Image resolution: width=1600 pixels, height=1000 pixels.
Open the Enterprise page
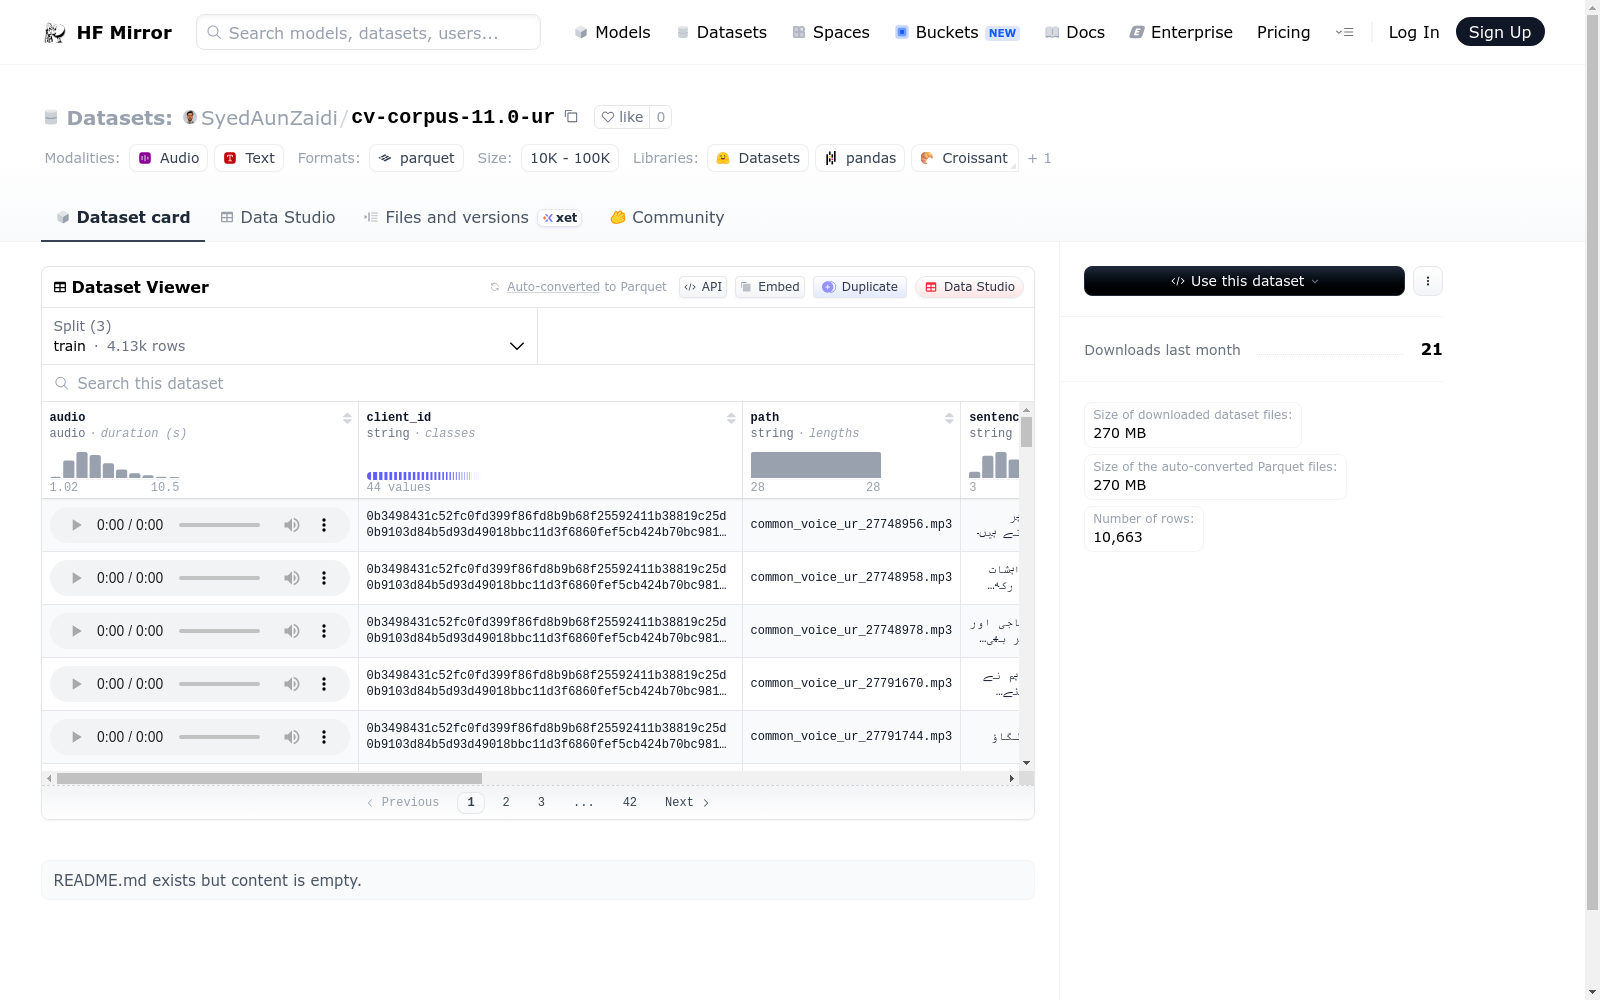(x=1181, y=33)
